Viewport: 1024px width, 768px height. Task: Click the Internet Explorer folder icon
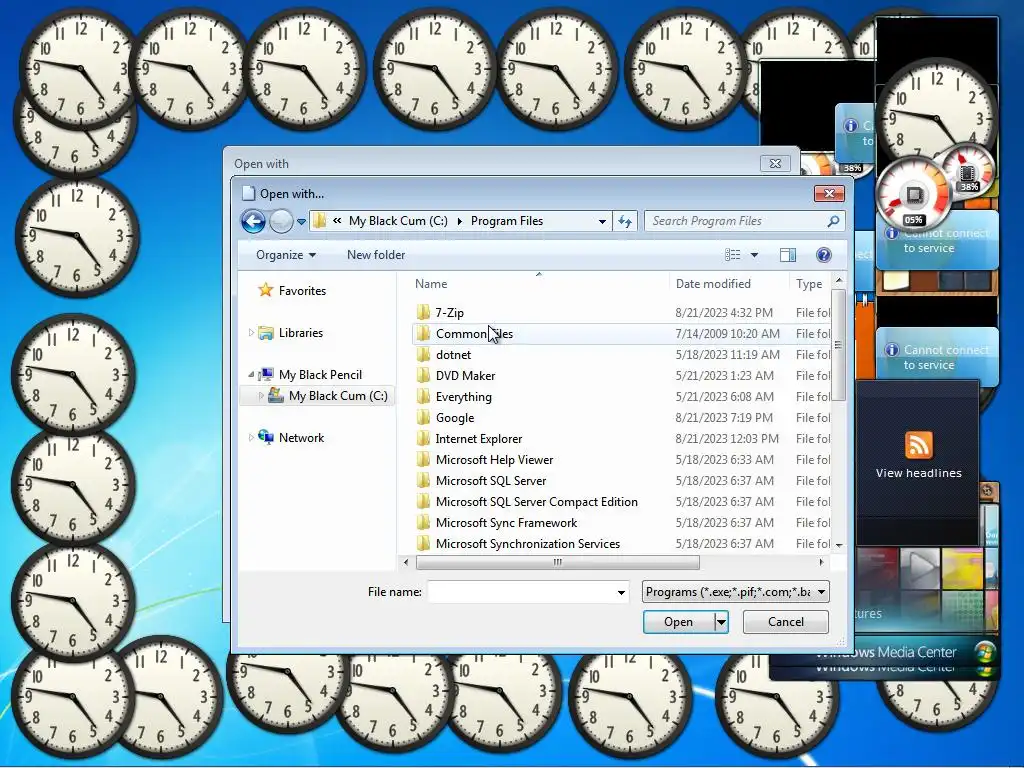(423, 438)
